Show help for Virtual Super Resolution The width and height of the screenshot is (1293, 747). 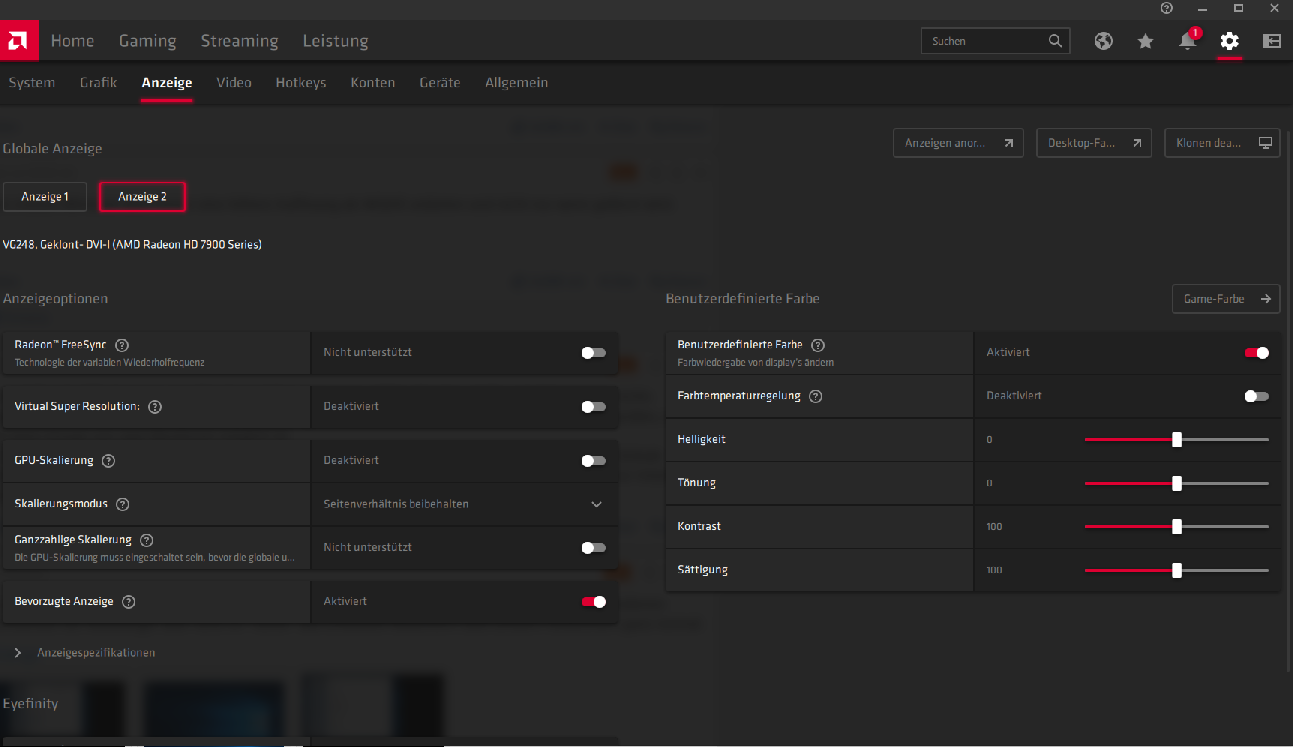155,407
